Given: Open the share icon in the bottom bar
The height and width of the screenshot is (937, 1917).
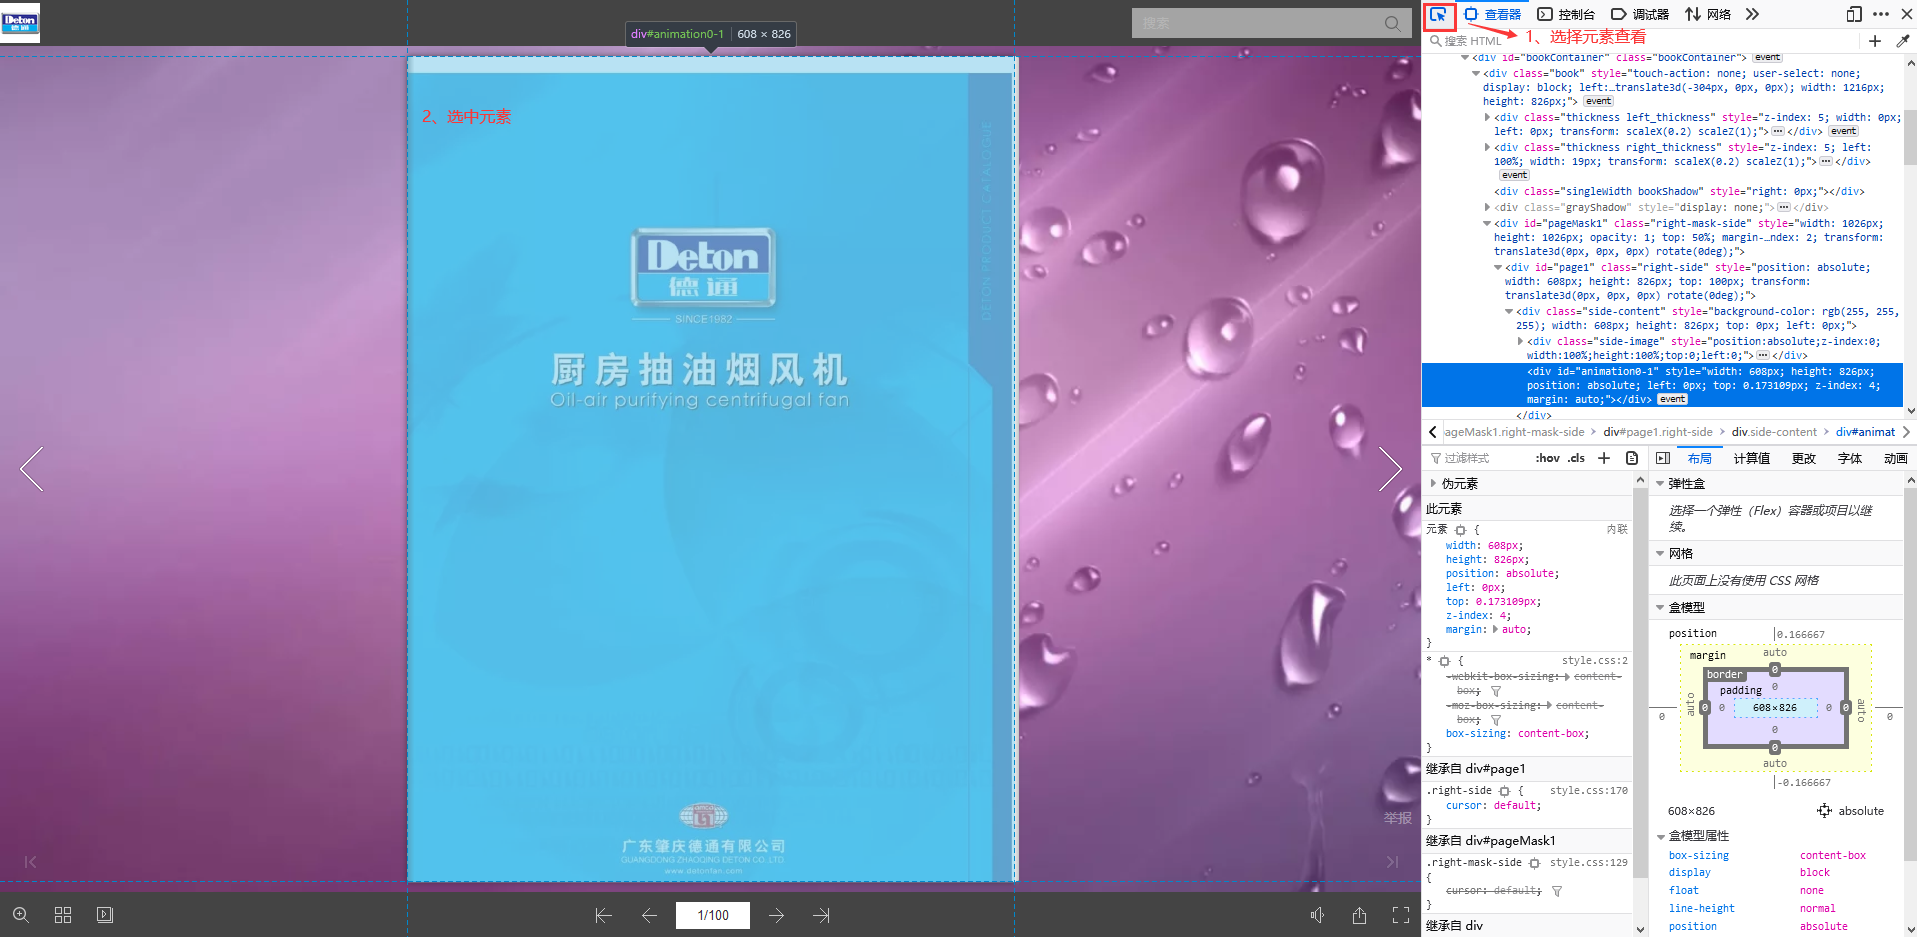Looking at the screenshot, I should (x=1359, y=915).
